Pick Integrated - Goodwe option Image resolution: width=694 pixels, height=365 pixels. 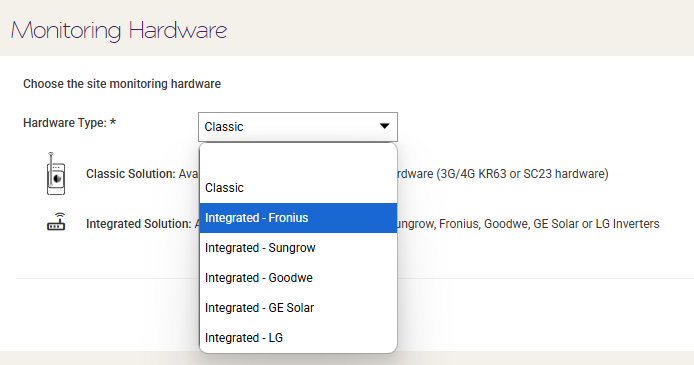coord(298,278)
